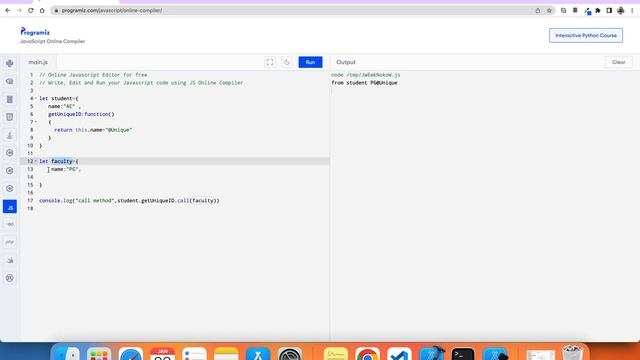The width and height of the screenshot is (640, 360).
Task: Open the copy-pages extension icon
Action: [x=563, y=11]
